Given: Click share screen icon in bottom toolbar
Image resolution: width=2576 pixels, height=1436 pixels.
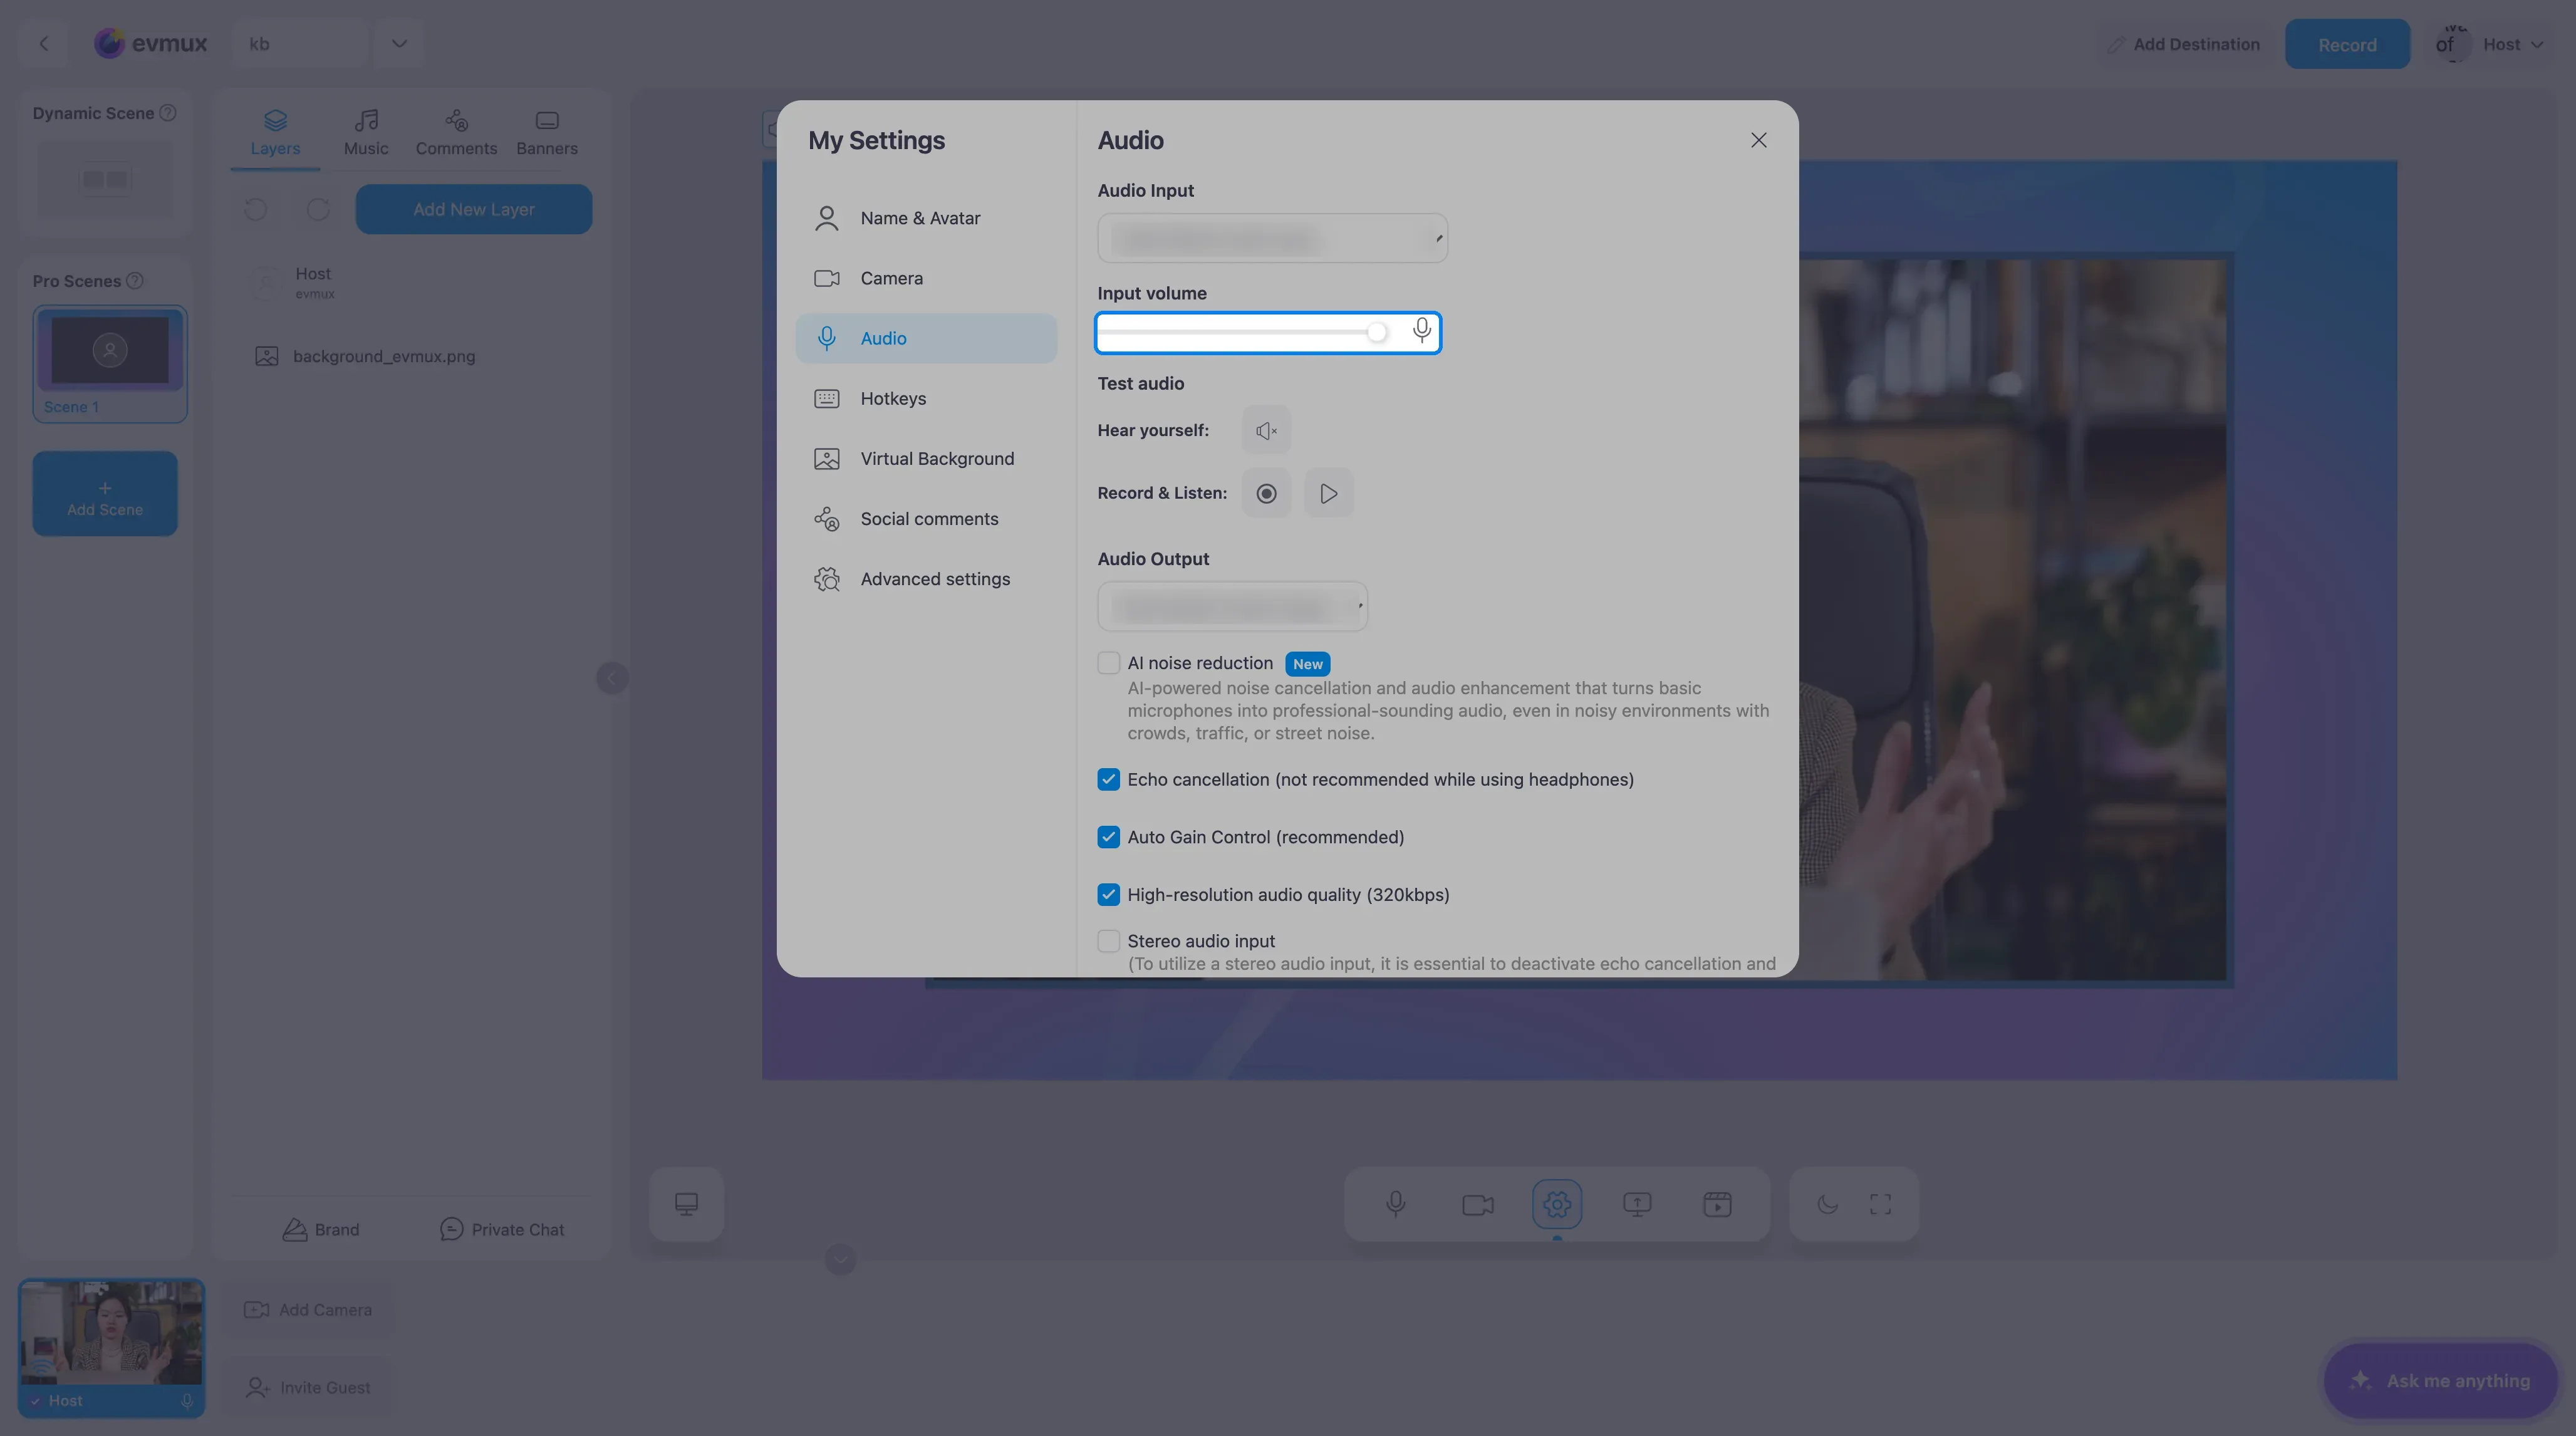Looking at the screenshot, I should [1637, 1204].
